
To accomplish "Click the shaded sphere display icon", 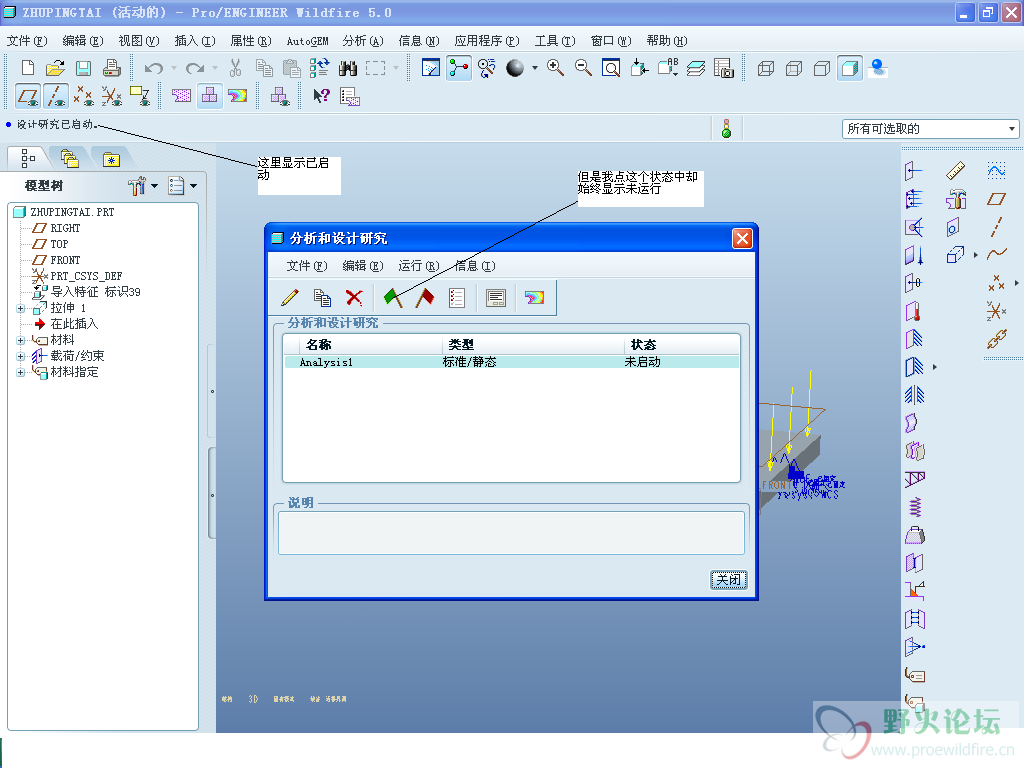I will pyautogui.click(x=515, y=68).
